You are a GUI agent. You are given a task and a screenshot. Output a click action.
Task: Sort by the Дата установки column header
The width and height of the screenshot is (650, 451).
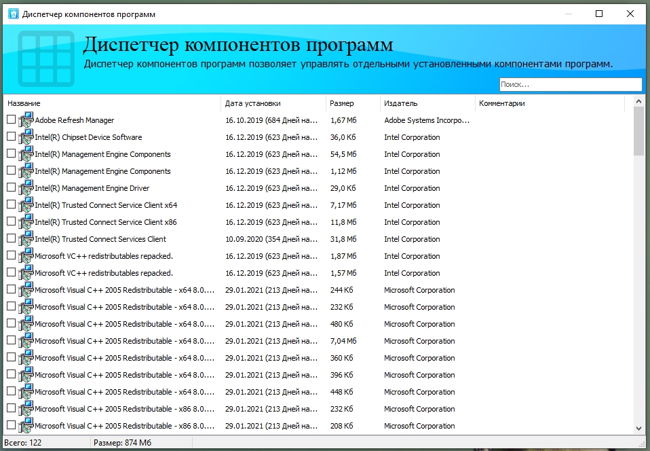point(274,104)
